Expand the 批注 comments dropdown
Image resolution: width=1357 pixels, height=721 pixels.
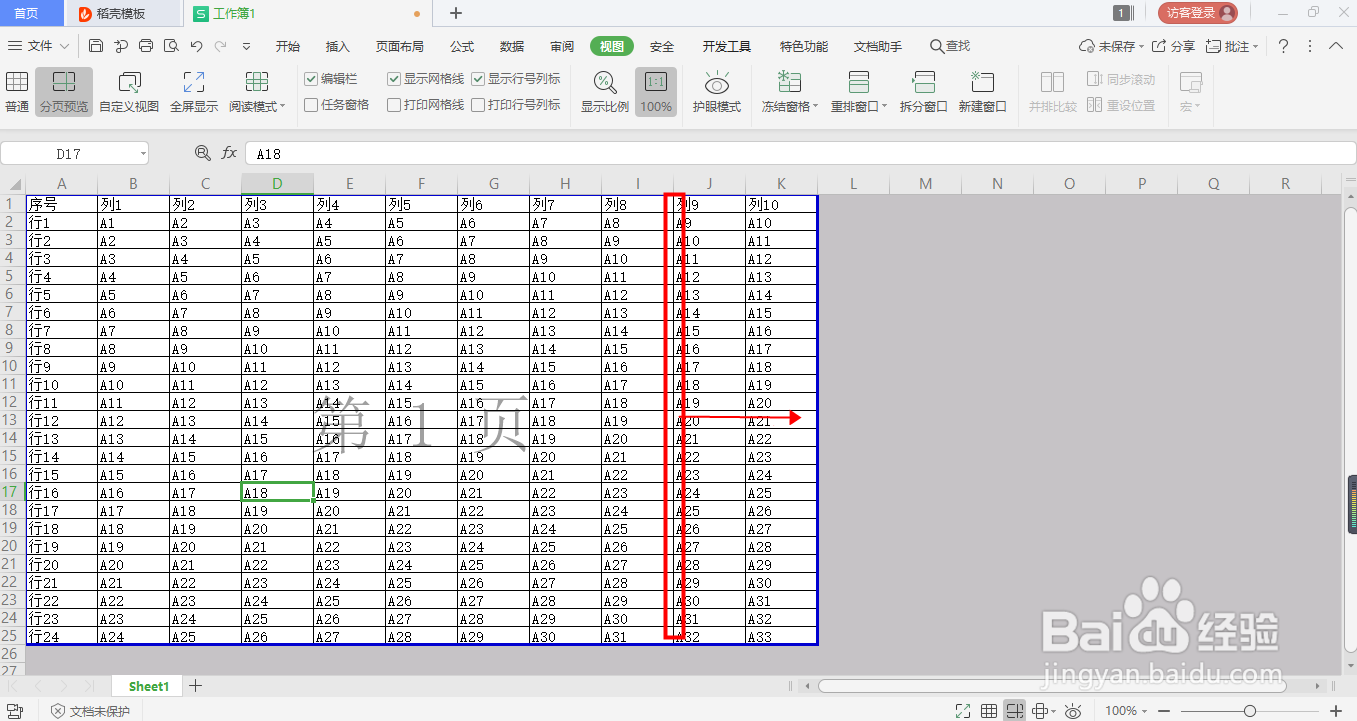1256,47
